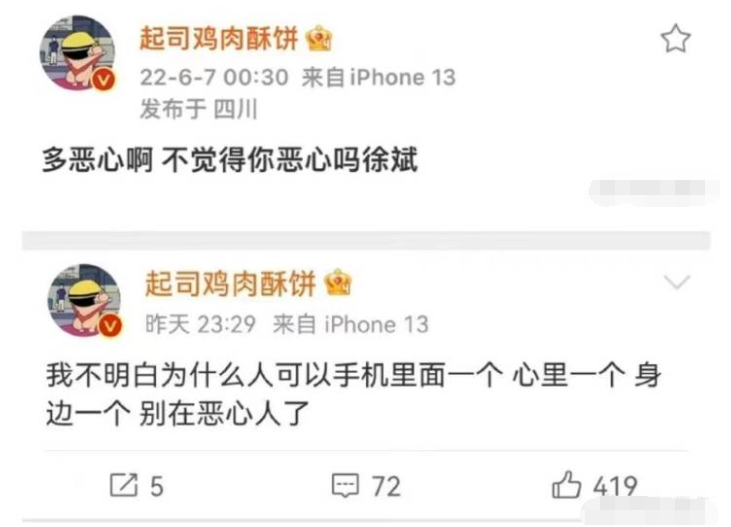Click the 来自 iPhone 13 source on first post

tap(378, 77)
